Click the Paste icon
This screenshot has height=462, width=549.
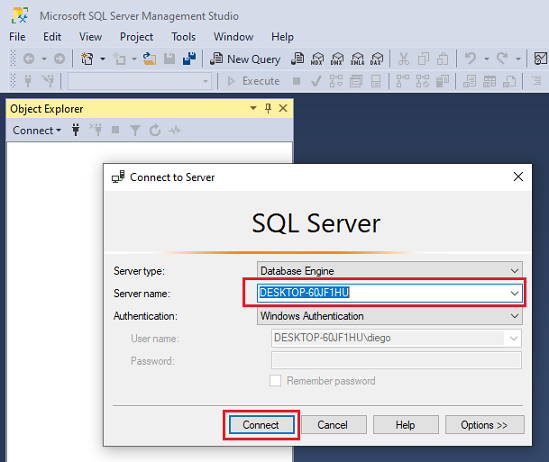click(443, 59)
